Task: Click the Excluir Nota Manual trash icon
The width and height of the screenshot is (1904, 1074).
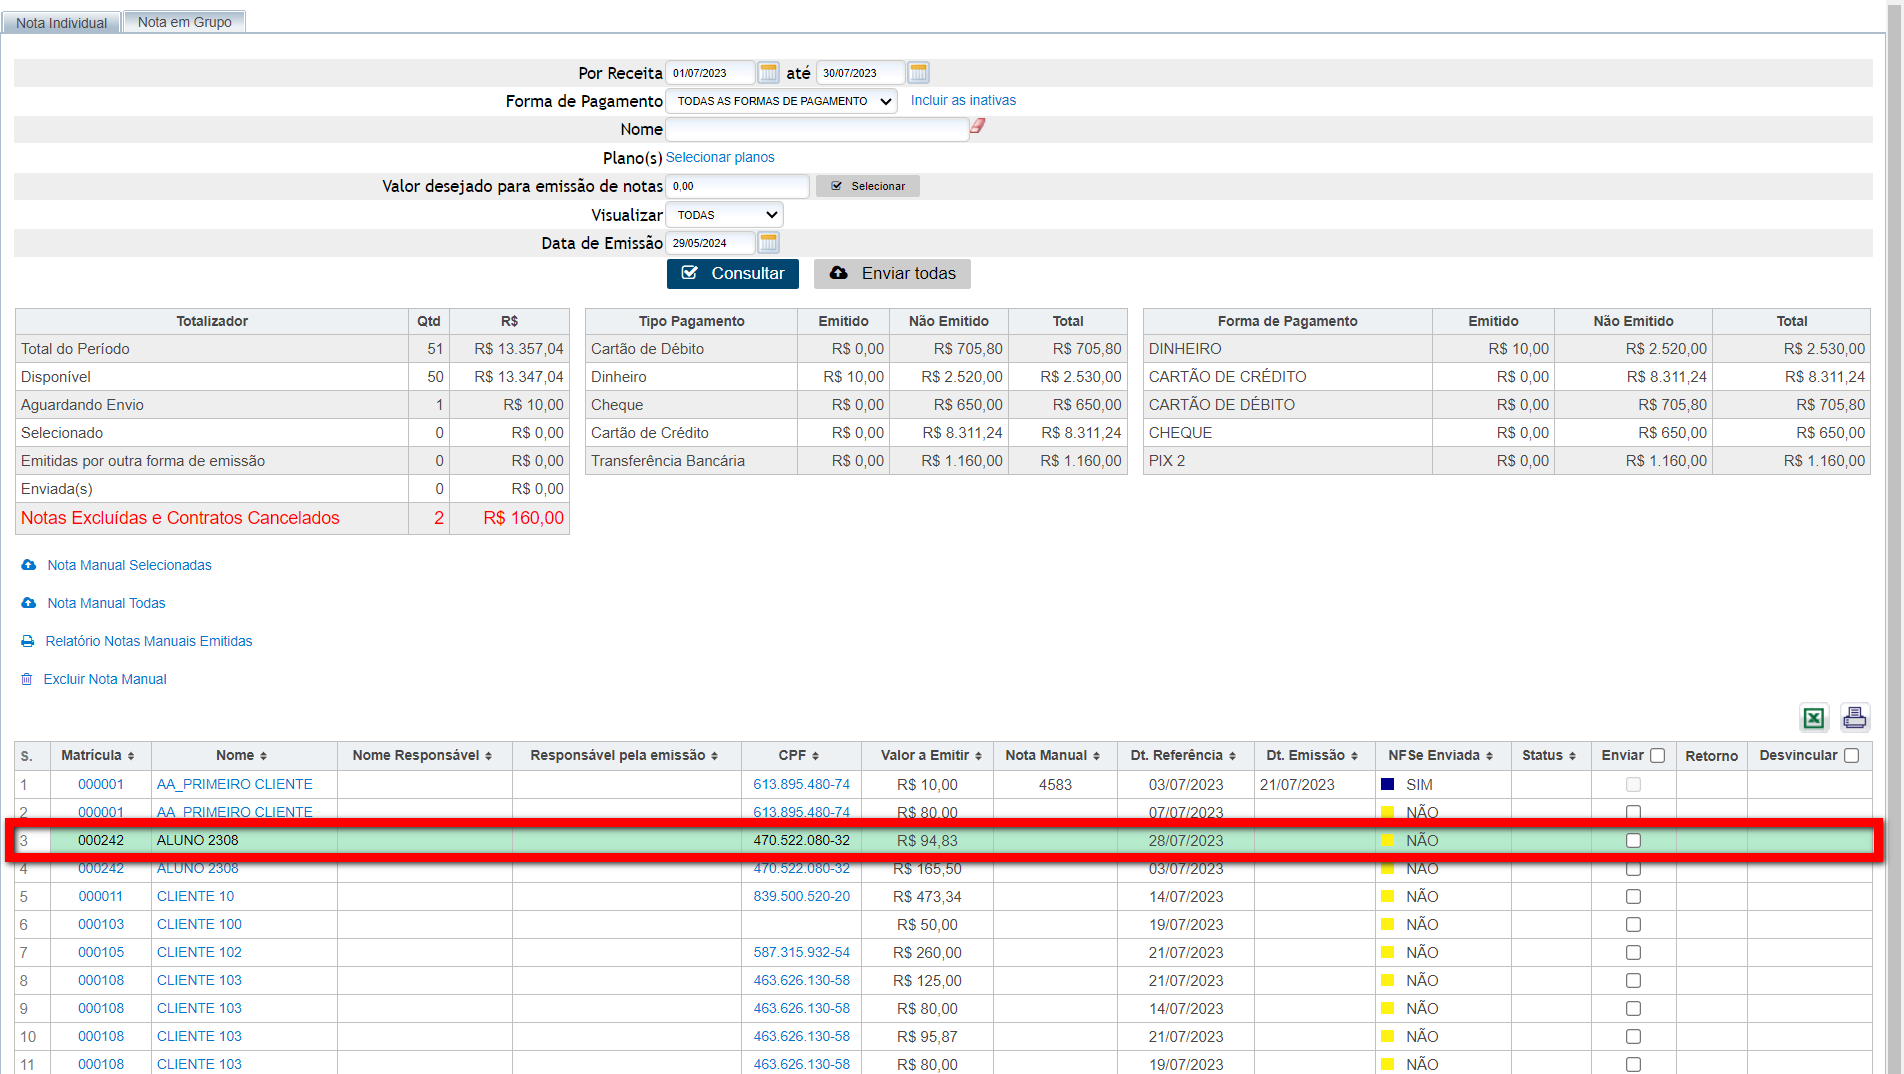Action: [x=27, y=679]
